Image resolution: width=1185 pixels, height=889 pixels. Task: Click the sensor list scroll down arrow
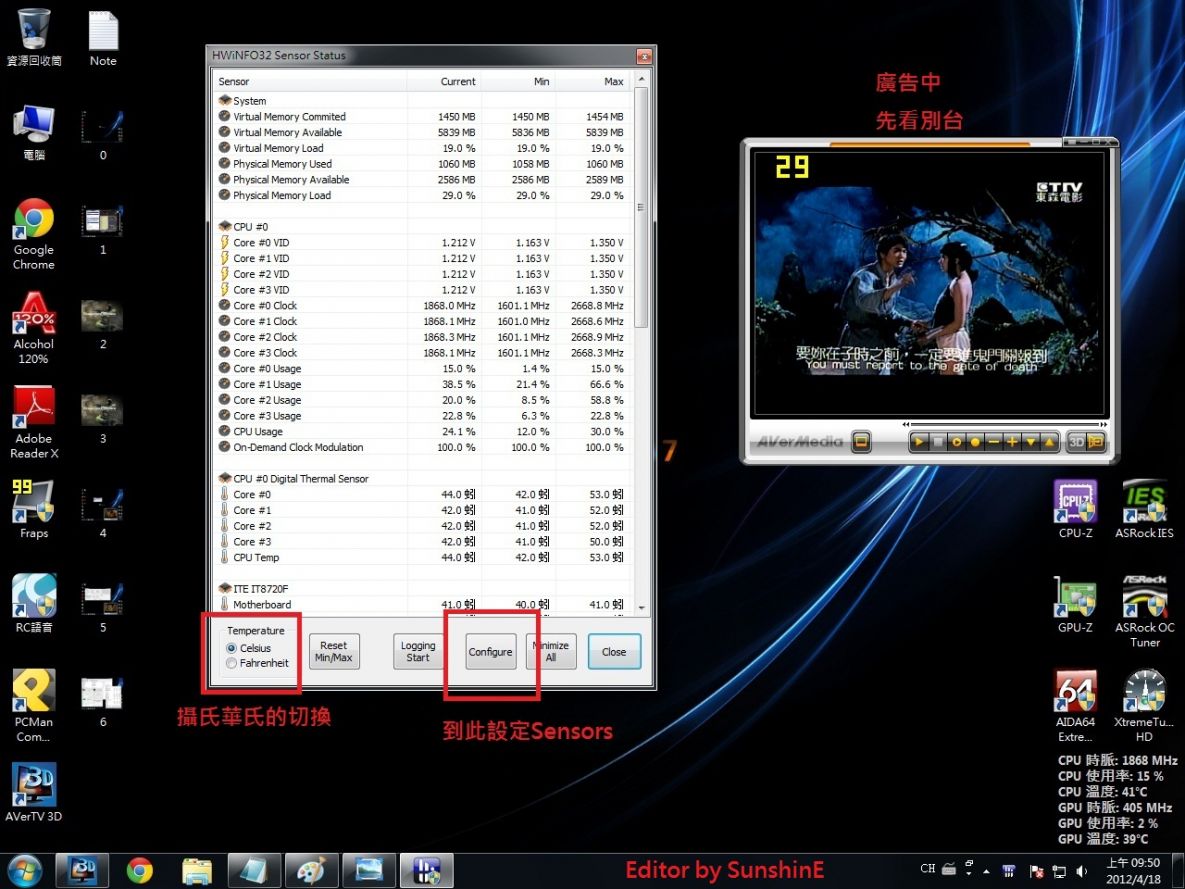click(x=641, y=607)
